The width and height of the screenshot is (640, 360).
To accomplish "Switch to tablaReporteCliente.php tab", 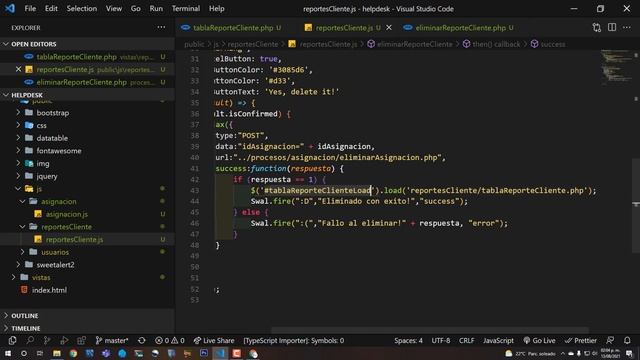I will [233, 28].
